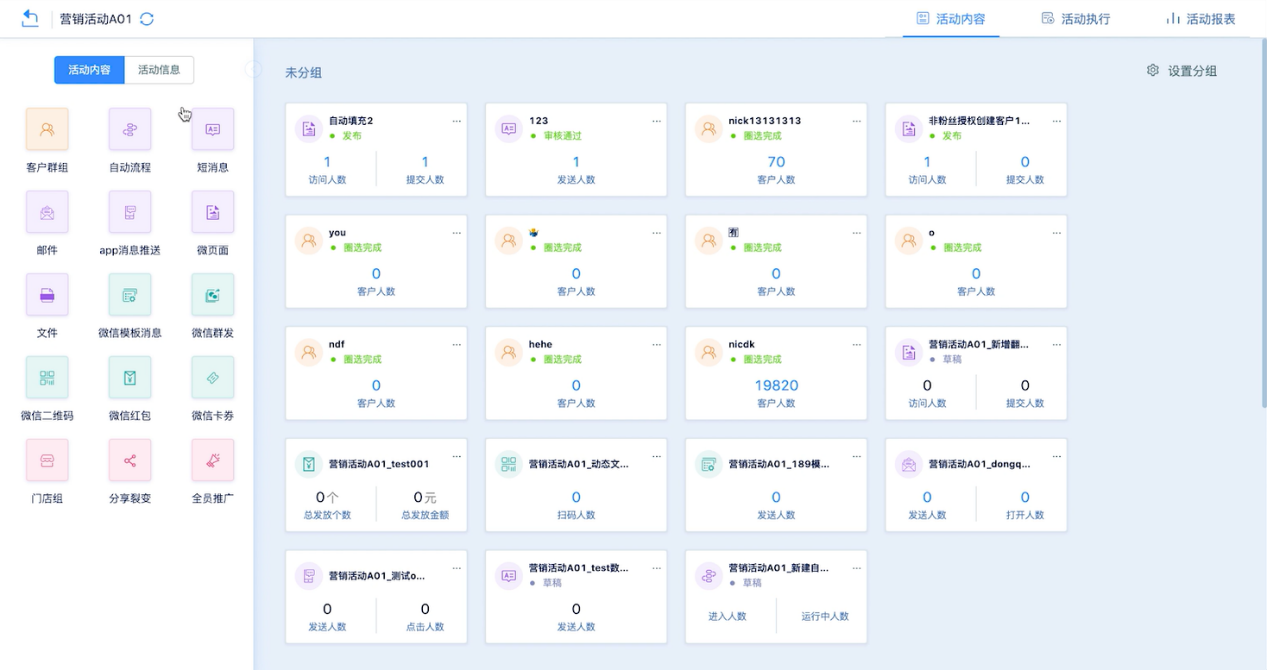Pick the 分享裂变 share icon

click(130, 460)
